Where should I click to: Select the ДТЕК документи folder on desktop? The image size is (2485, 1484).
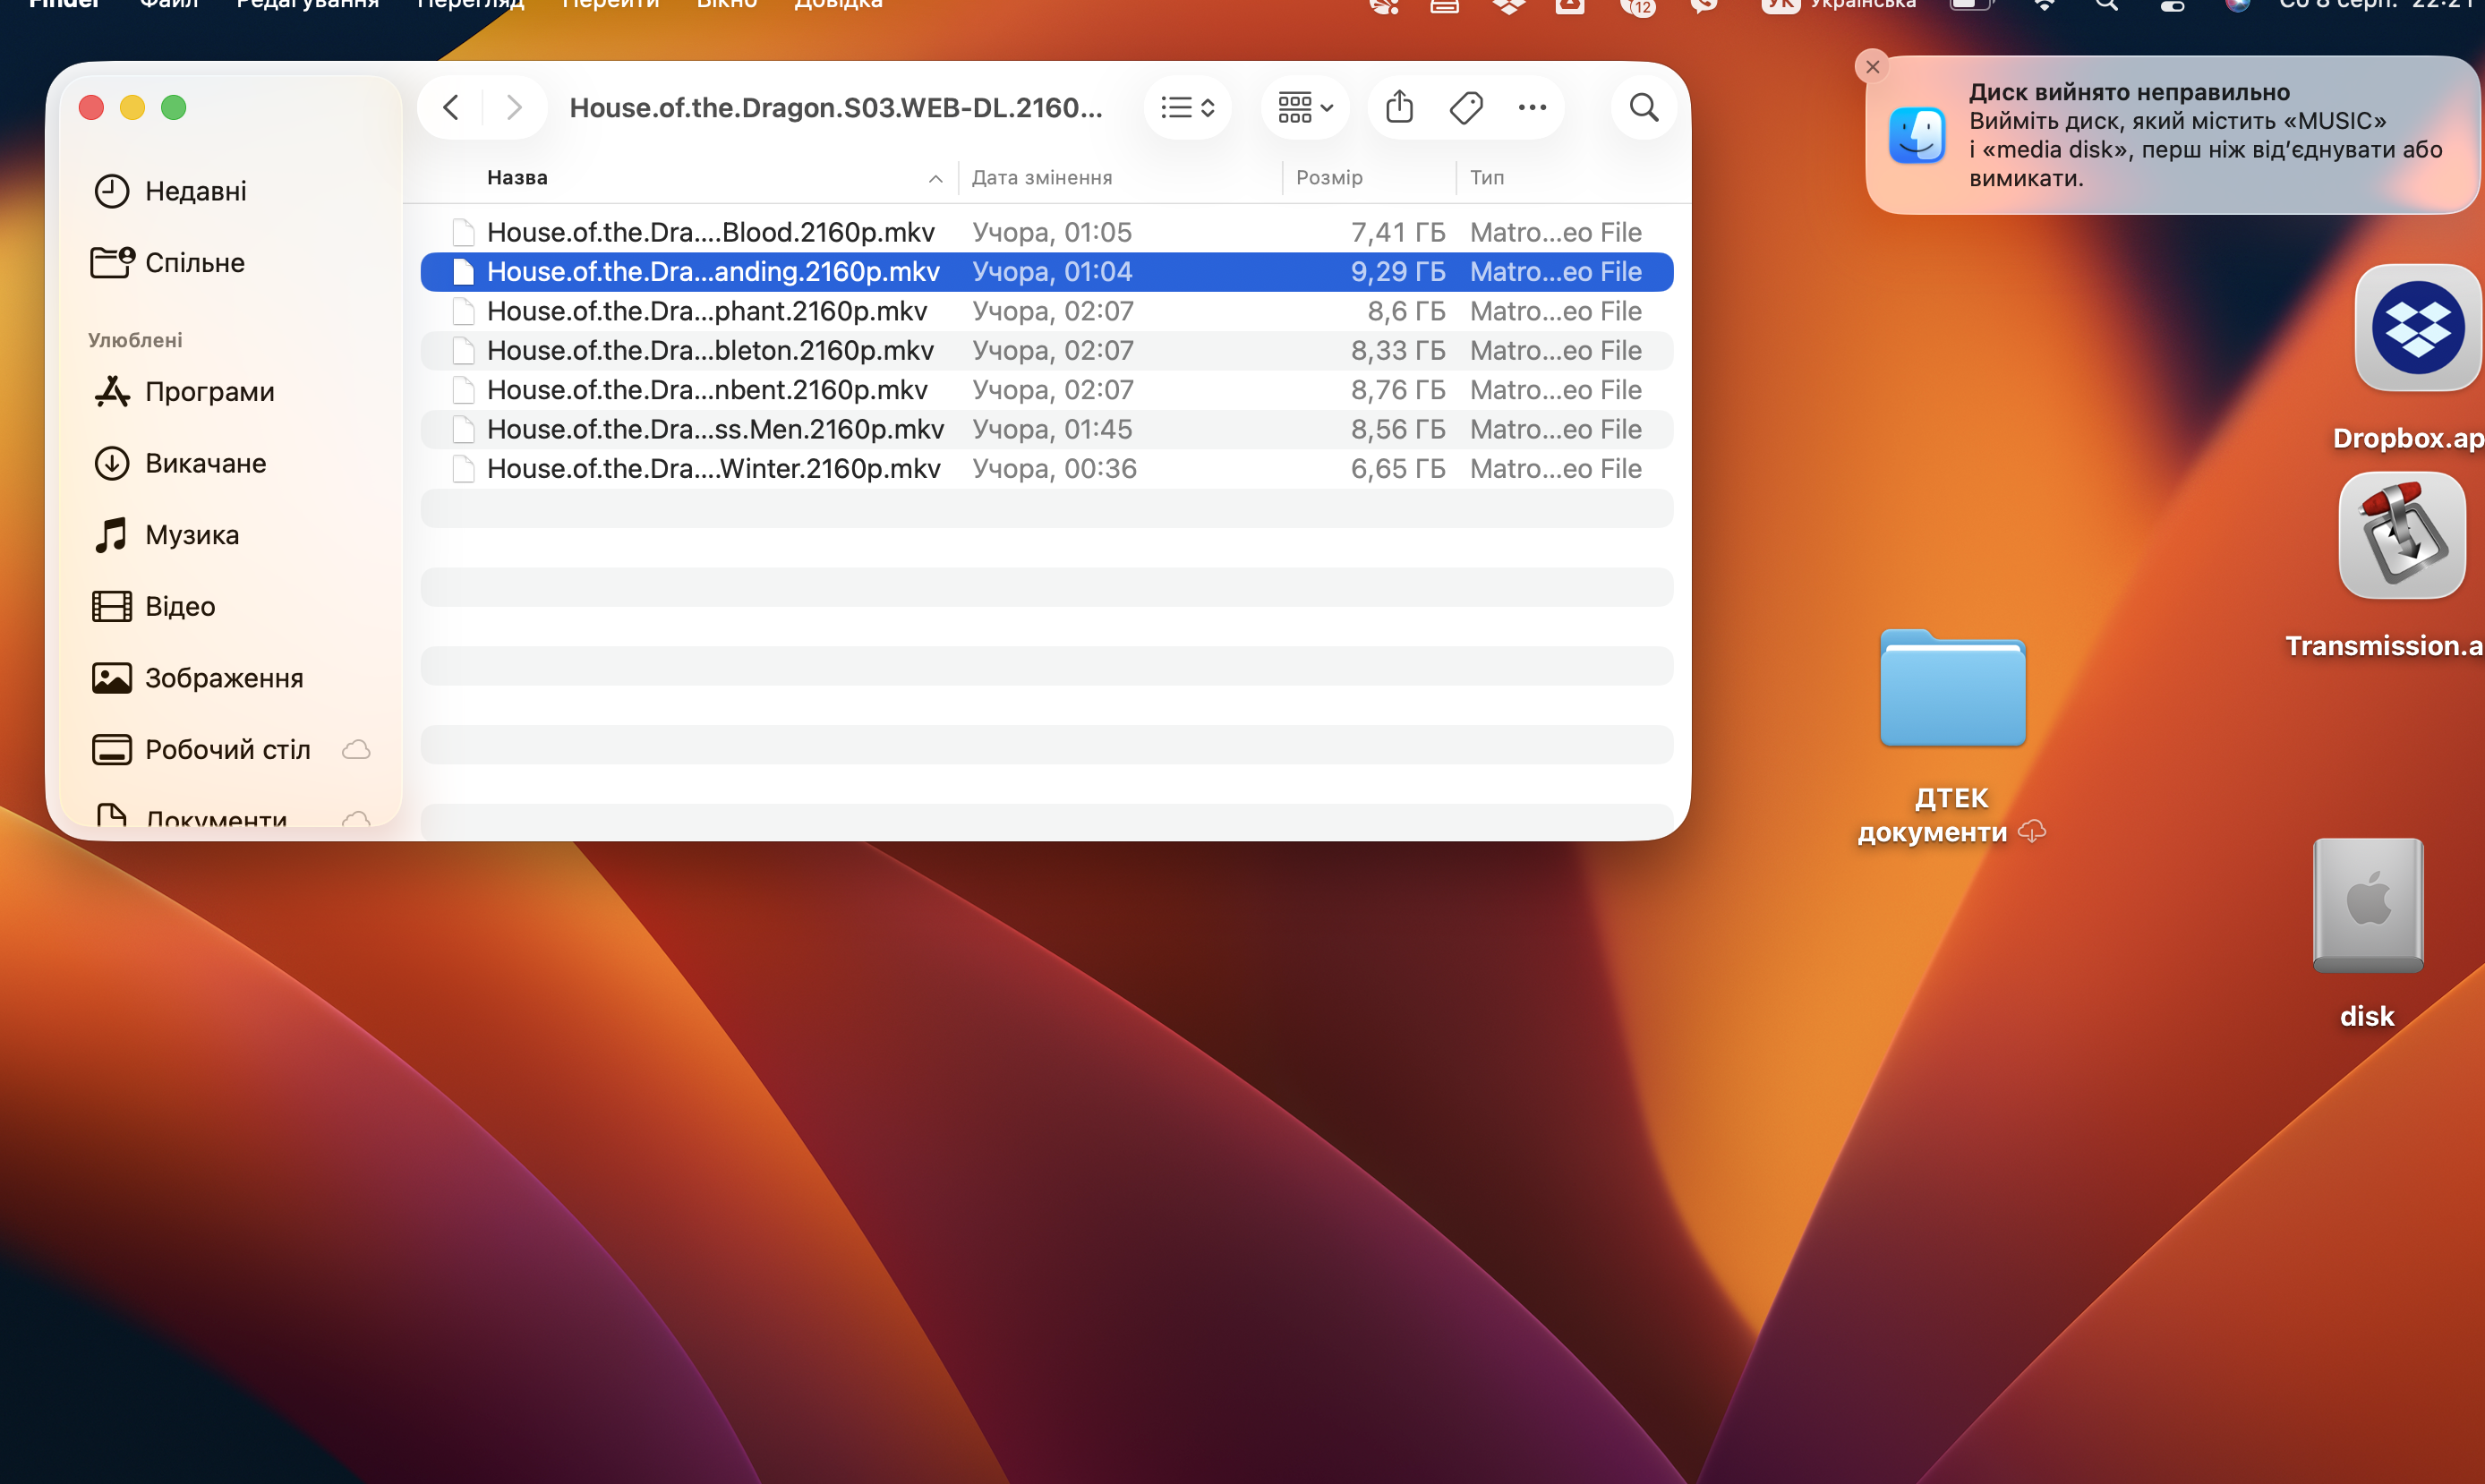coord(1952,689)
